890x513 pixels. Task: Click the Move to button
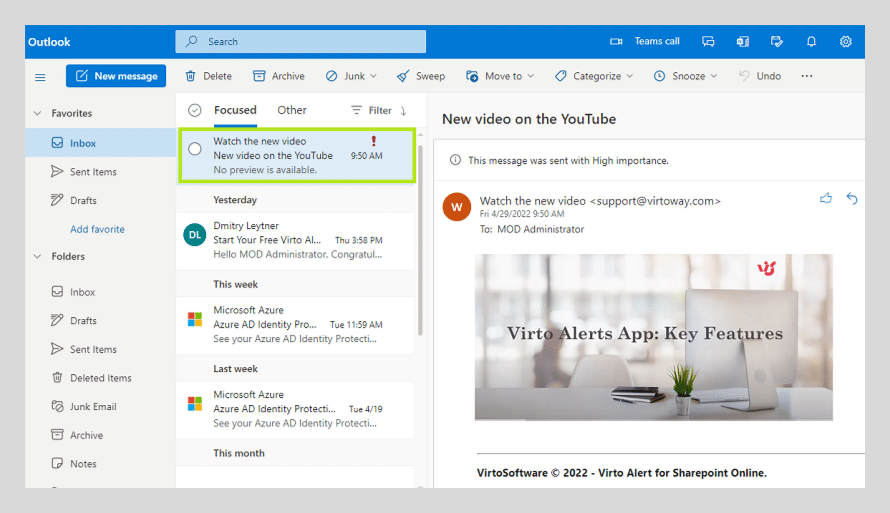(x=494, y=76)
